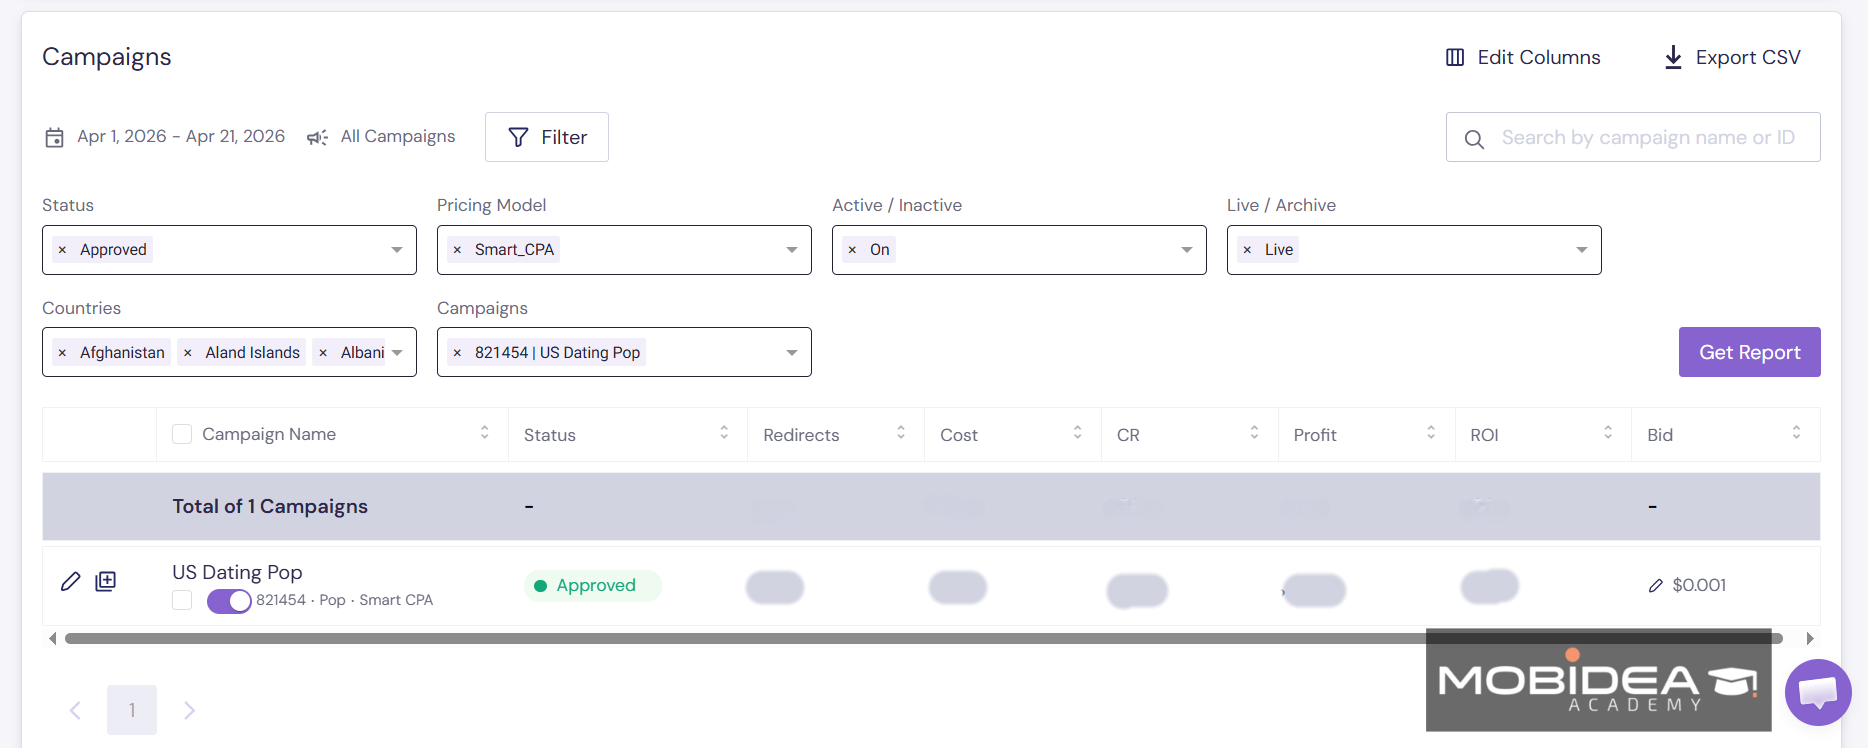Go to previous page arrow
The width and height of the screenshot is (1868, 748).
pos(75,710)
